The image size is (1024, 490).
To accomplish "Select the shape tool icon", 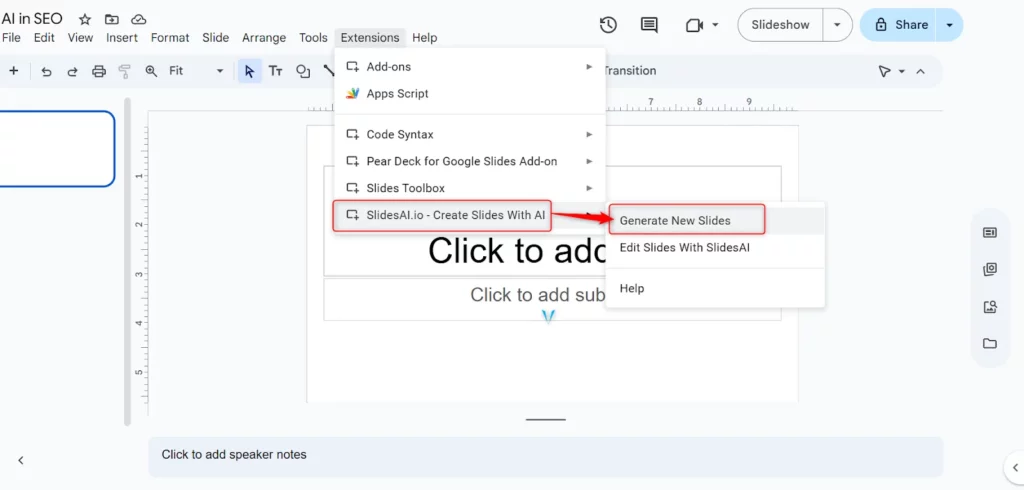I will 303,71.
